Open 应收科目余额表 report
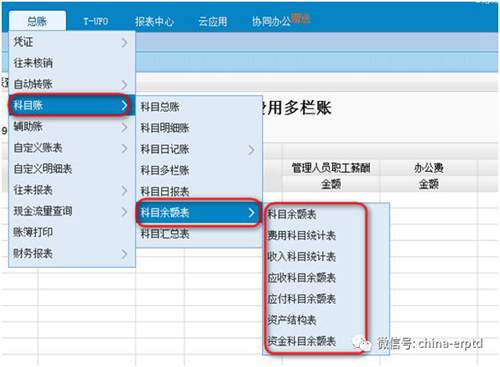 pyautogui.click(x=302, y=278)
